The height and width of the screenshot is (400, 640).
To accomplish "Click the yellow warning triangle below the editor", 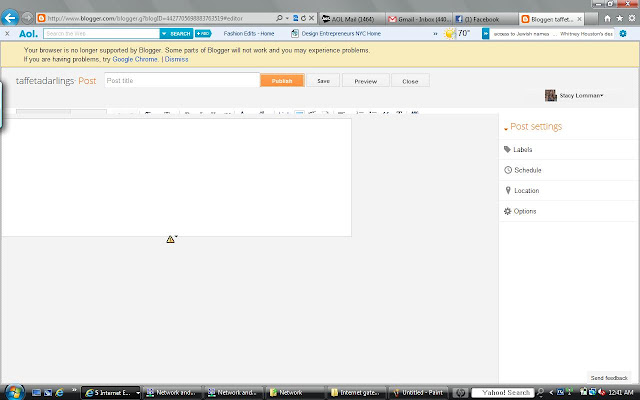I will tap(171, 239).
